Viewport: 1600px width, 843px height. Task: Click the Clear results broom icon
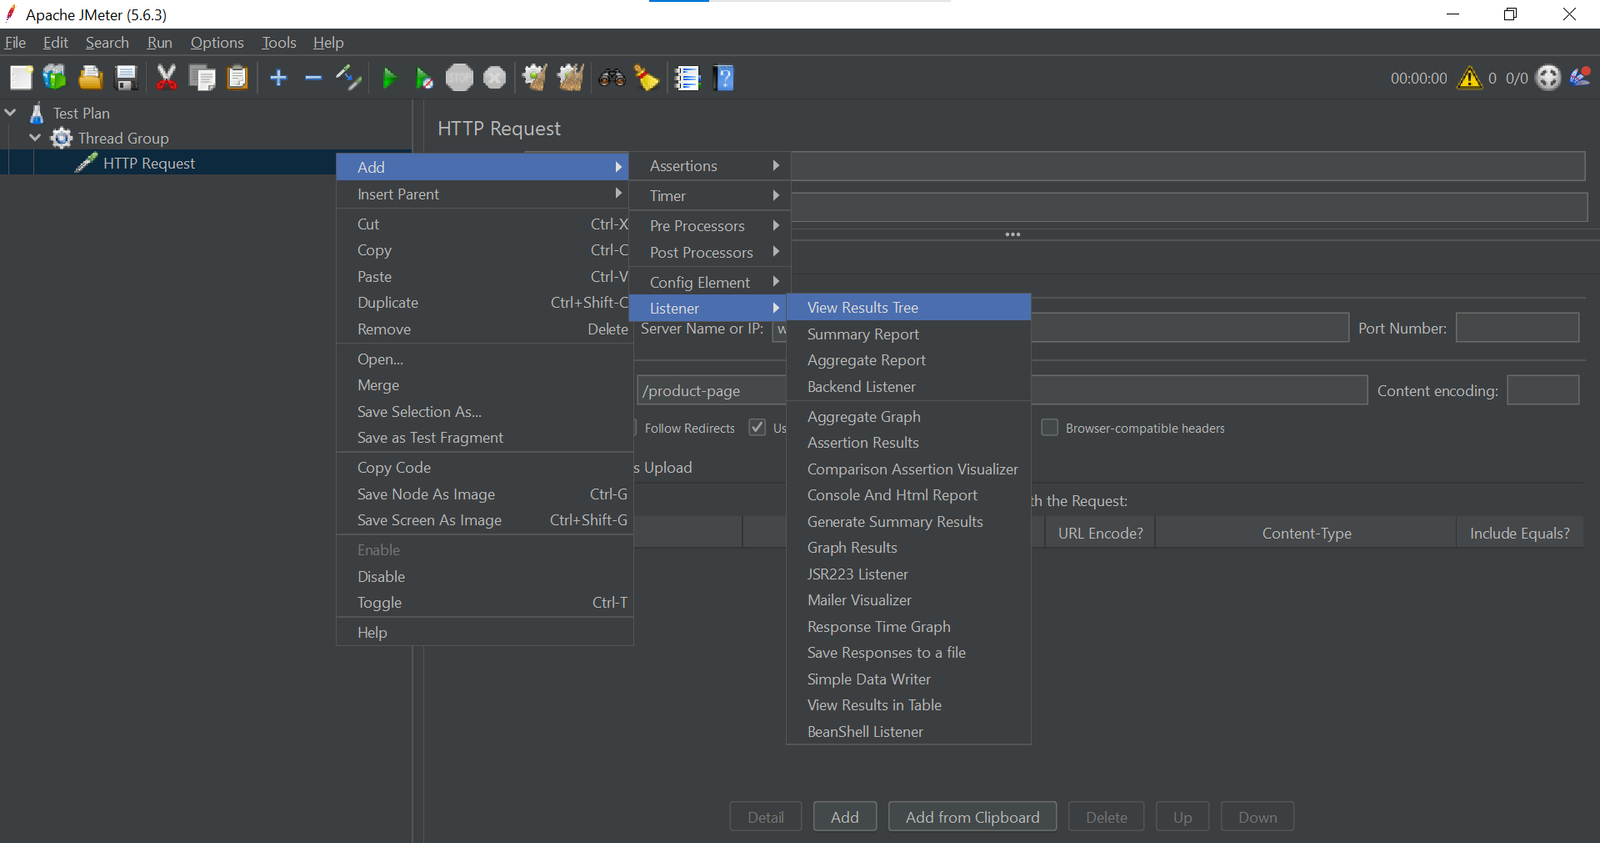pos(535,78)
